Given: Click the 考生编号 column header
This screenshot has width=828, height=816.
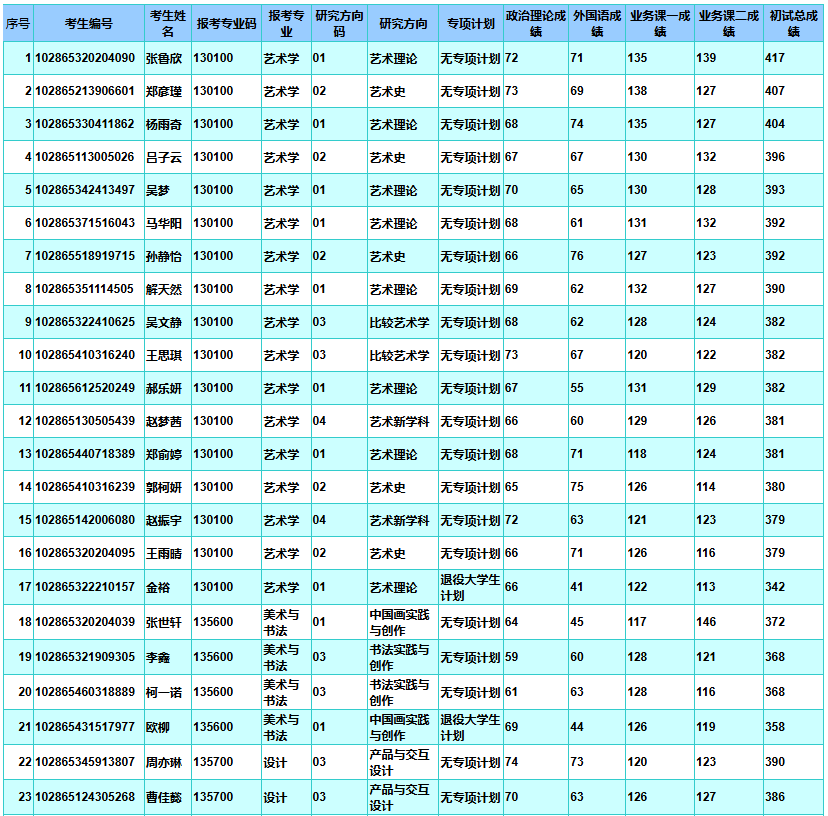Looking at the screenshot, I should click(88, 24).
